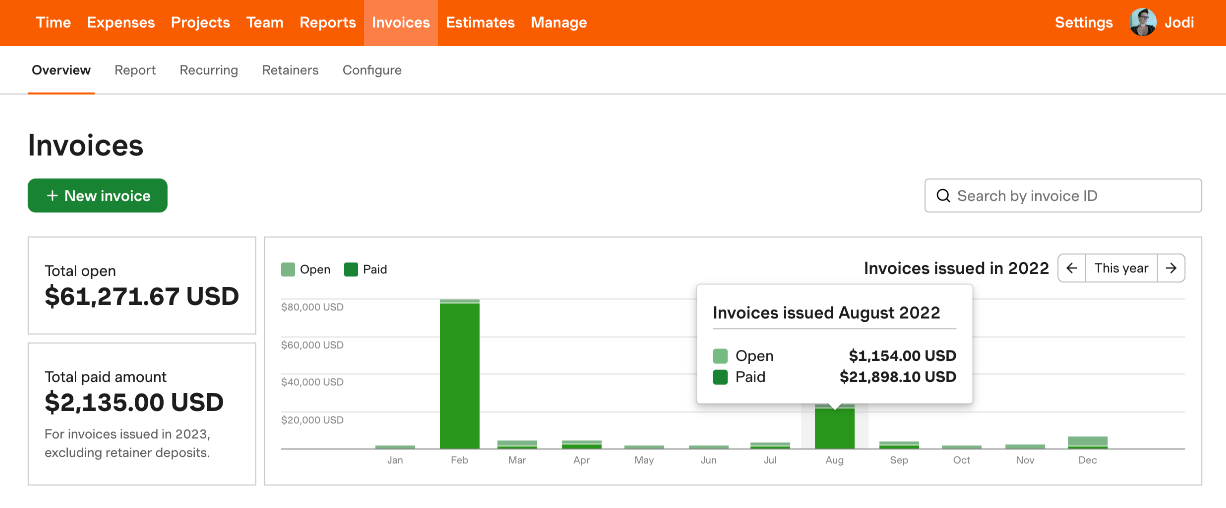The height and width of the screenshot is (508, 1226).
Task: Open Settings in the top bar
Action: [x=1084, y=22]
